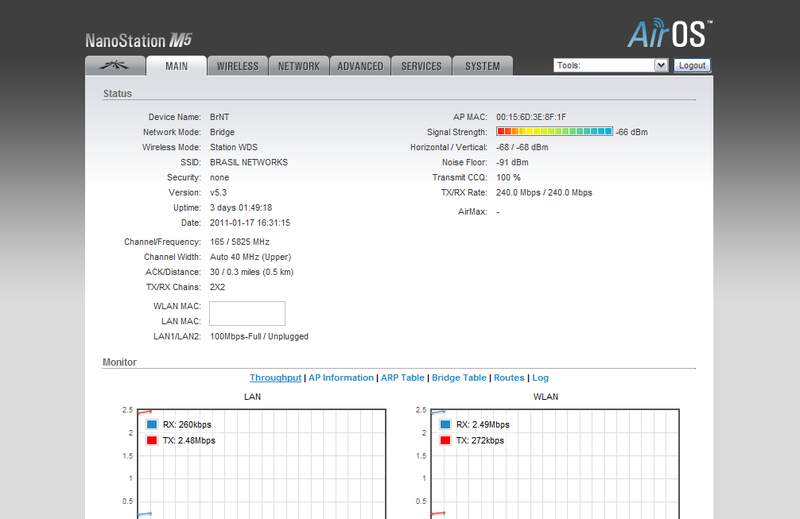Click the blue LAN RX legend swatch
The image size is (800, 519).
[152, 424]
